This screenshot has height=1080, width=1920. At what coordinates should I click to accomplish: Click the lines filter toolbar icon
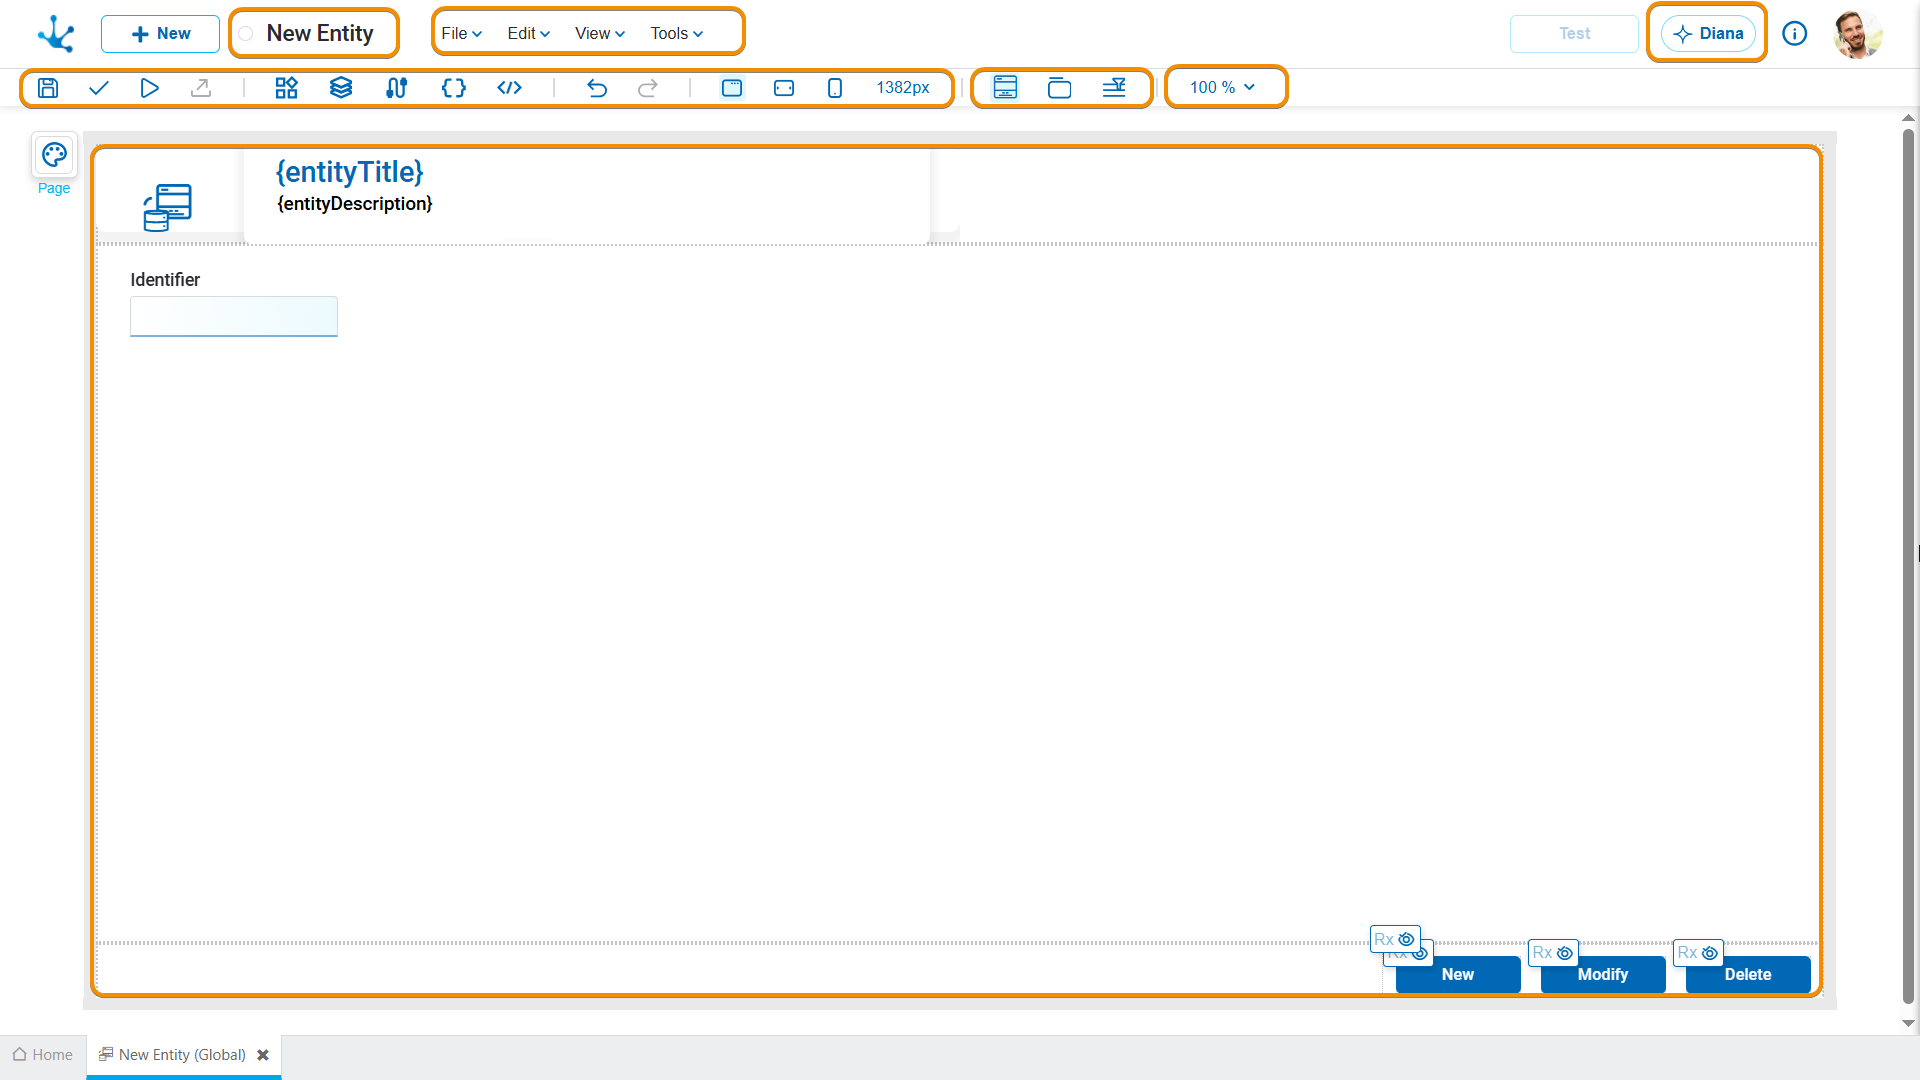pyautogui.click(x=1114, y=88)
